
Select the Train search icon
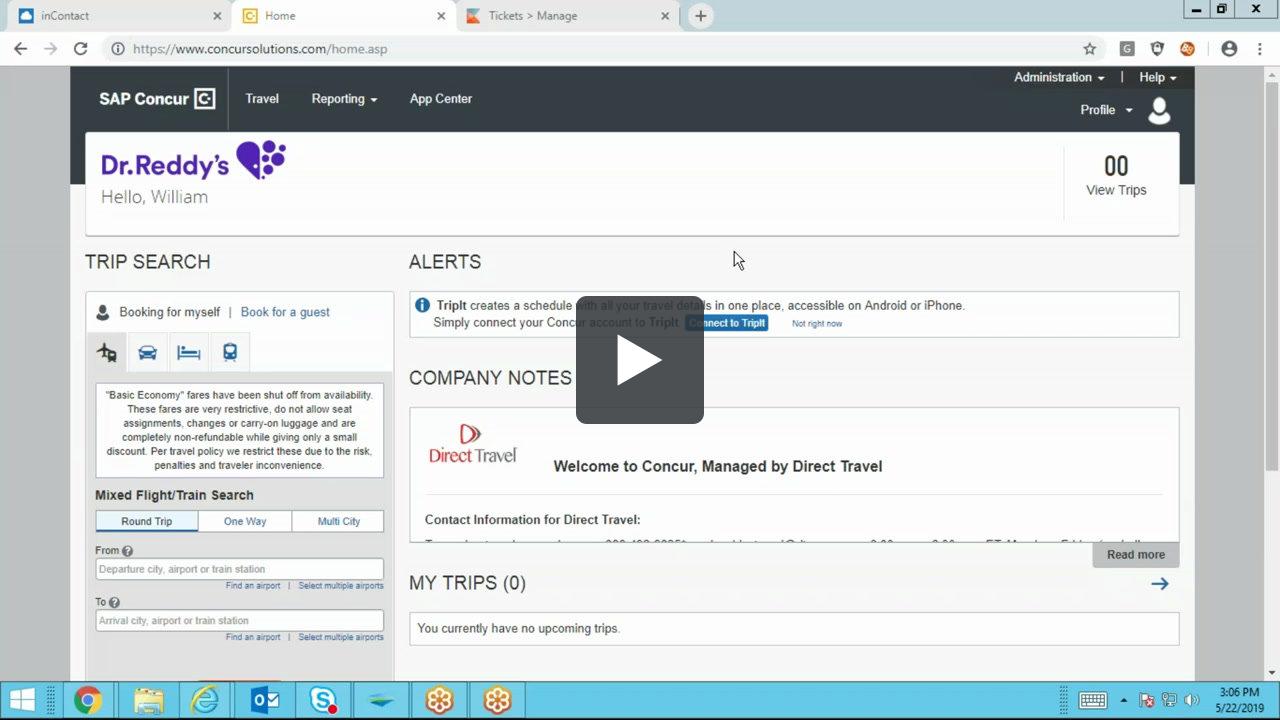click(230, 352)
